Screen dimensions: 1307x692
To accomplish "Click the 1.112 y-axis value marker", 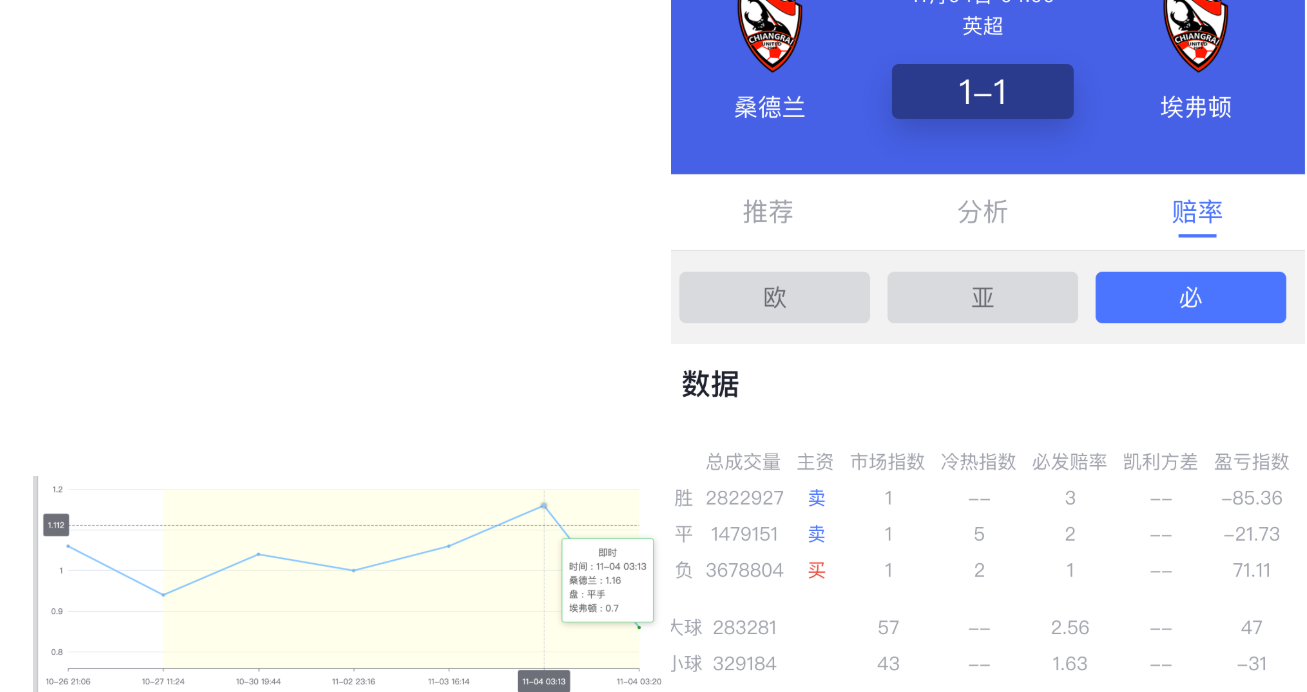I will [x=56, y=525].
